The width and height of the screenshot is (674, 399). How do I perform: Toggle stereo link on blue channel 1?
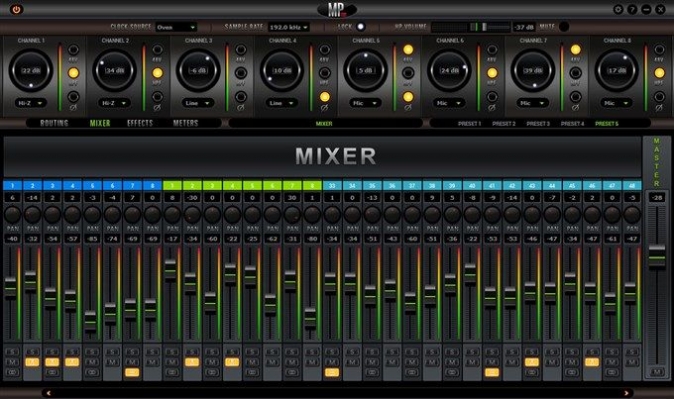coord(12,372)
